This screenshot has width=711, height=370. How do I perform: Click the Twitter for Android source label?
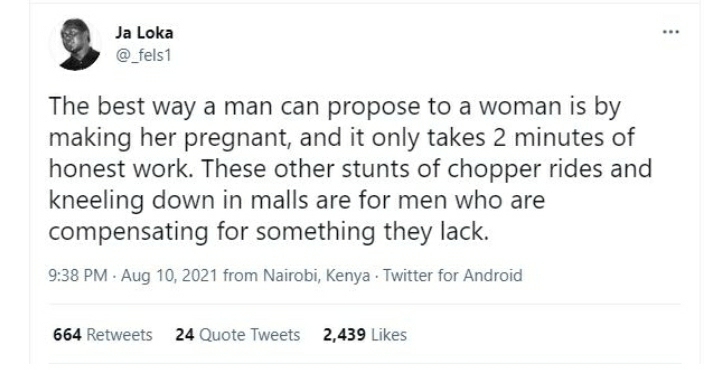pyautogui.click(x=453, y=275)
